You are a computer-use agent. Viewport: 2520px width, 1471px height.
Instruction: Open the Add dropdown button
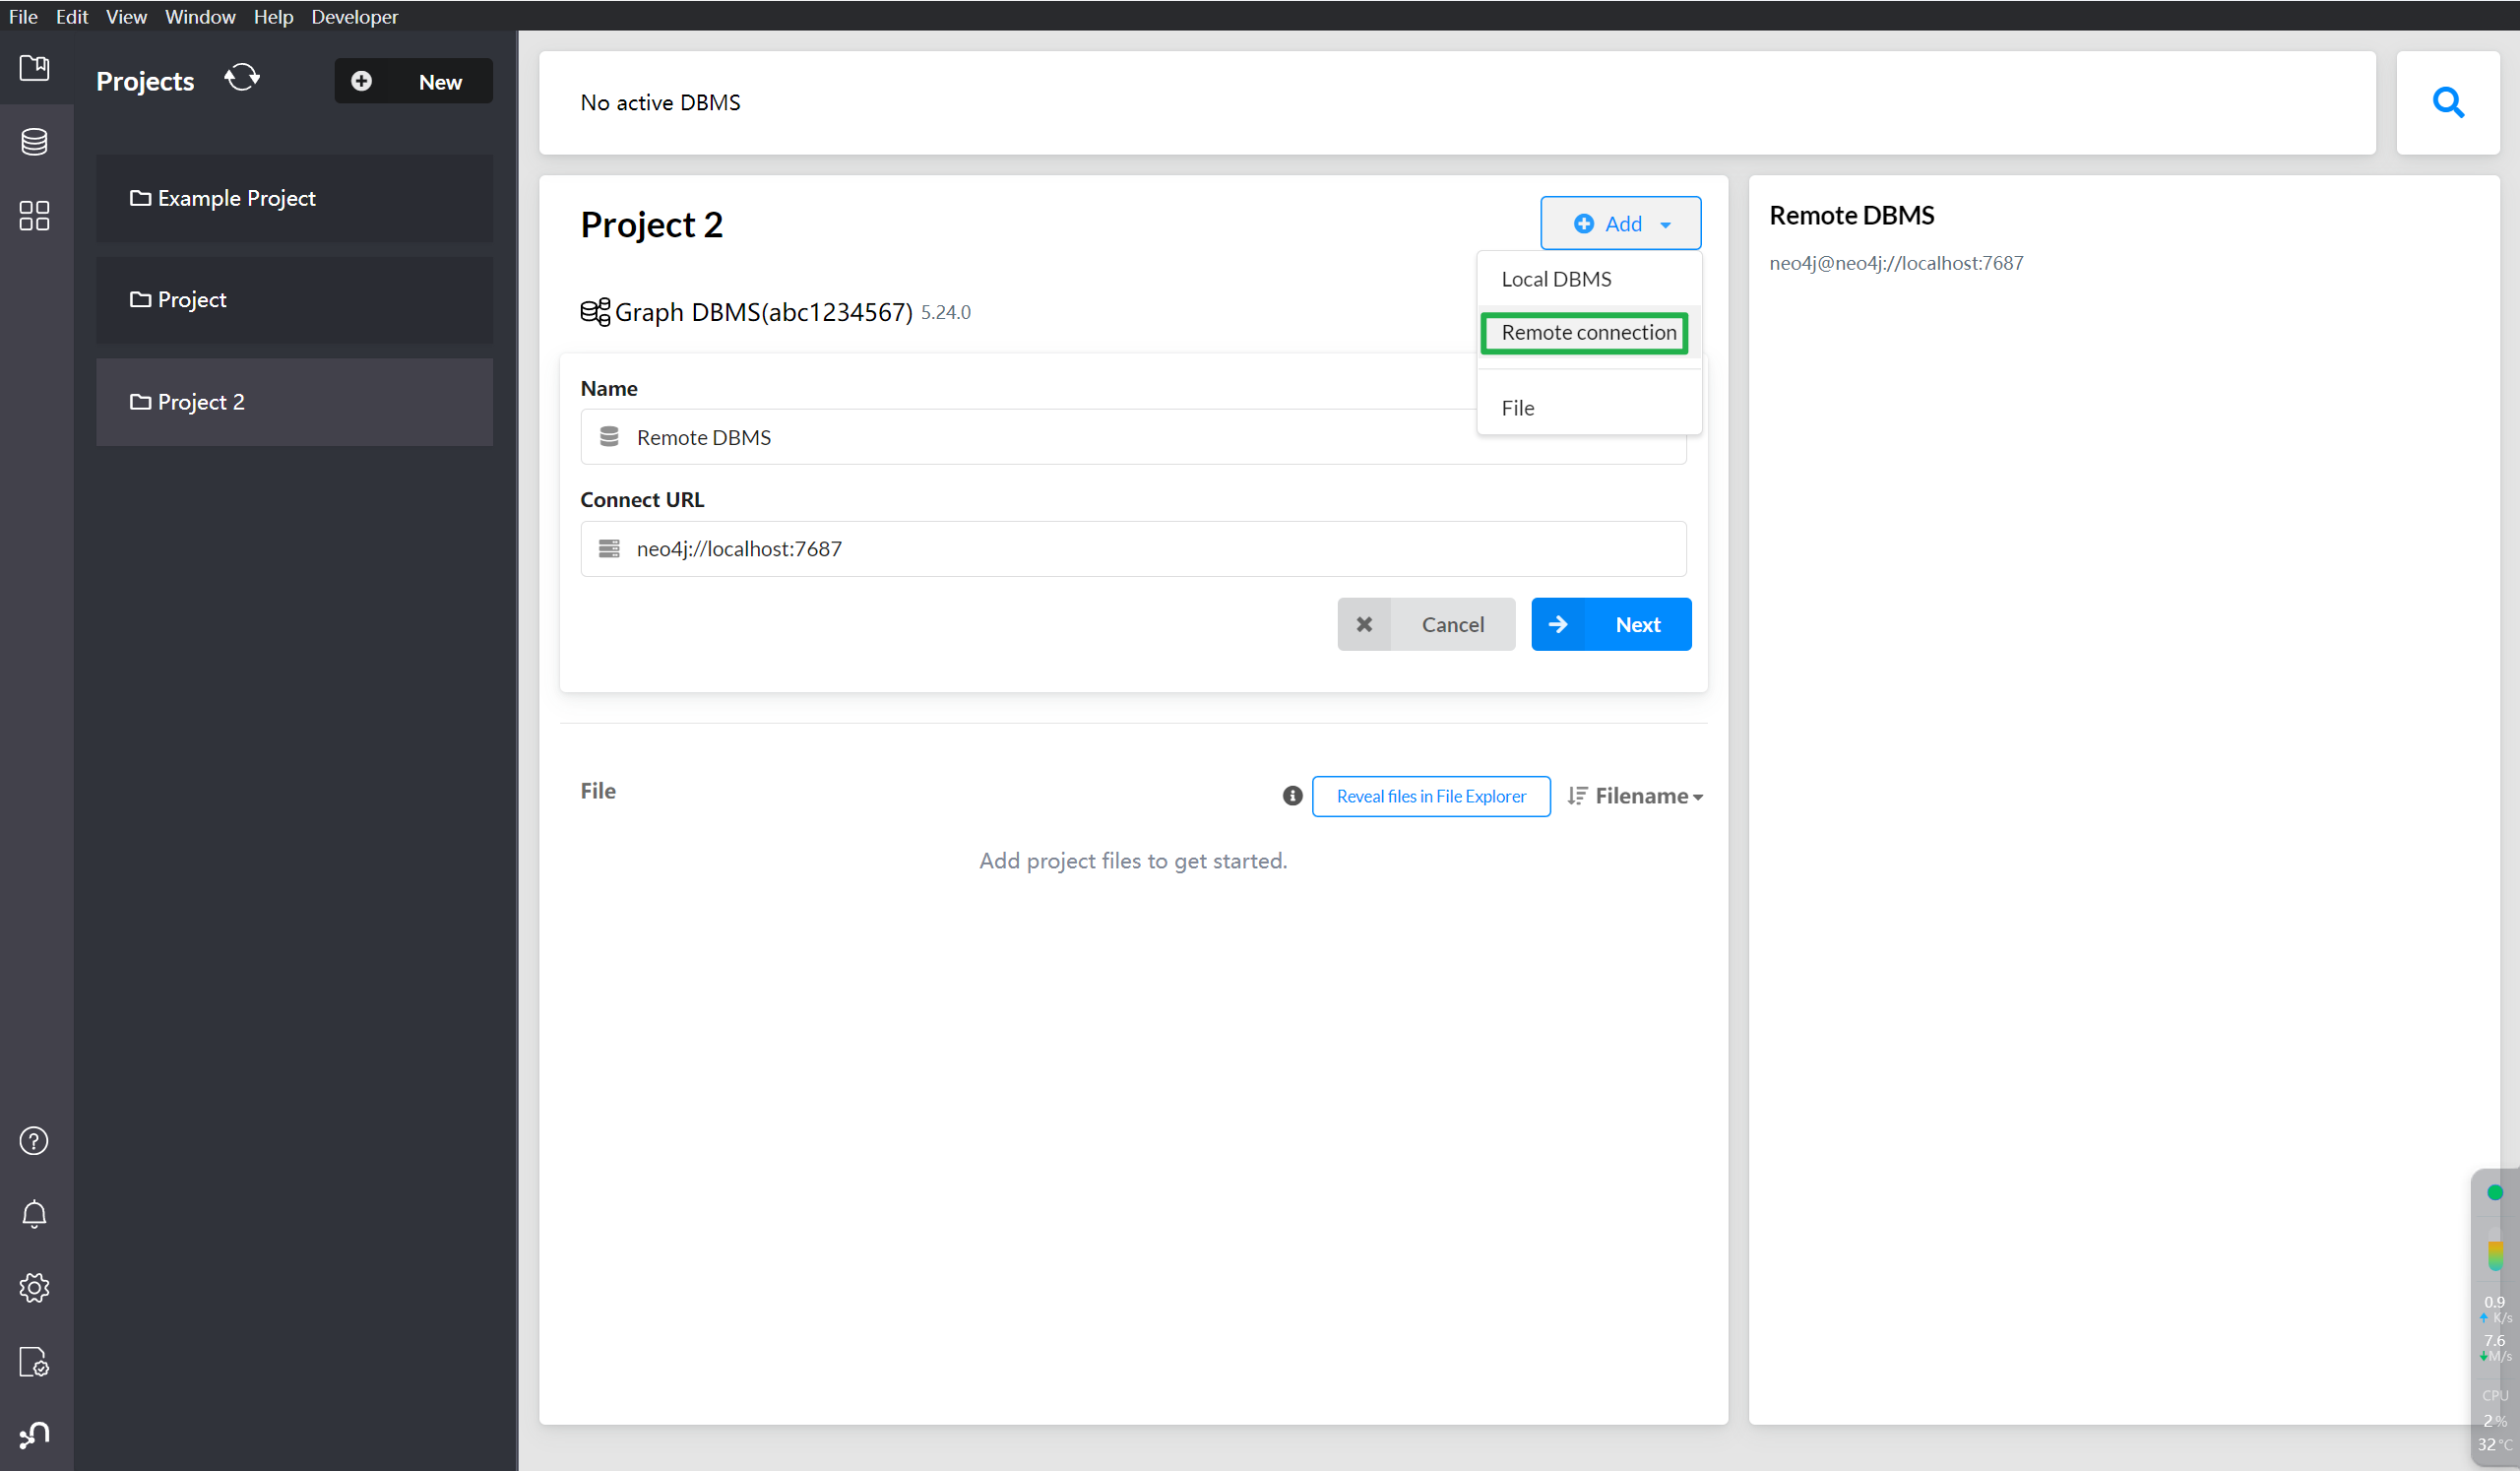point(1620,223)
